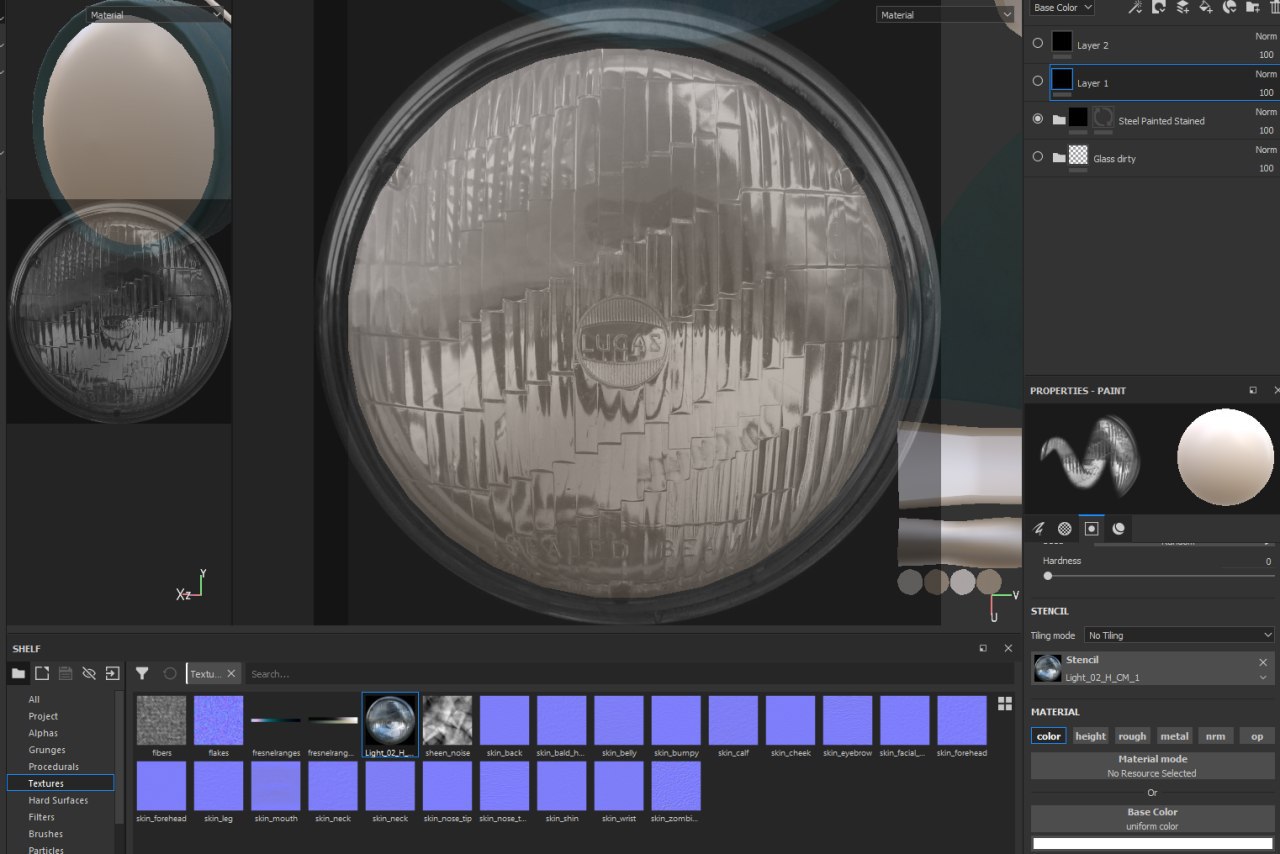Remove the Stencil Light_02_H_CM_1 resource

pos(1263,662)
